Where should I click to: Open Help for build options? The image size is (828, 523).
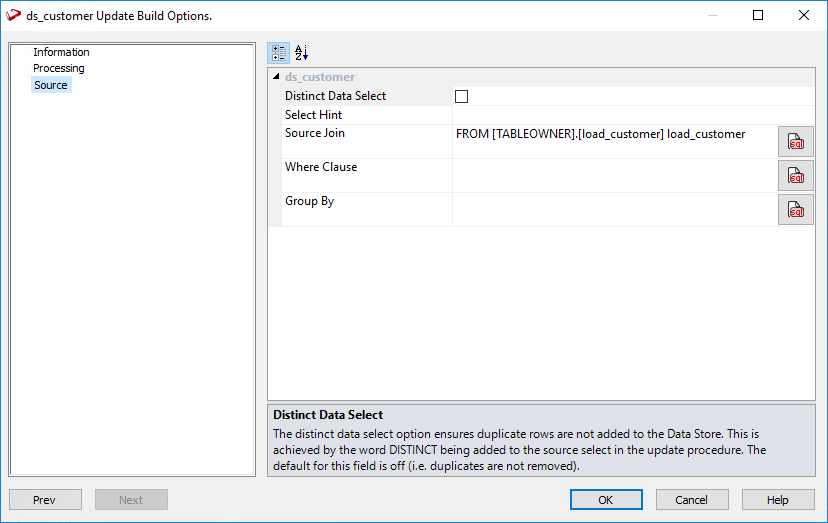click(x=777, y=500)
